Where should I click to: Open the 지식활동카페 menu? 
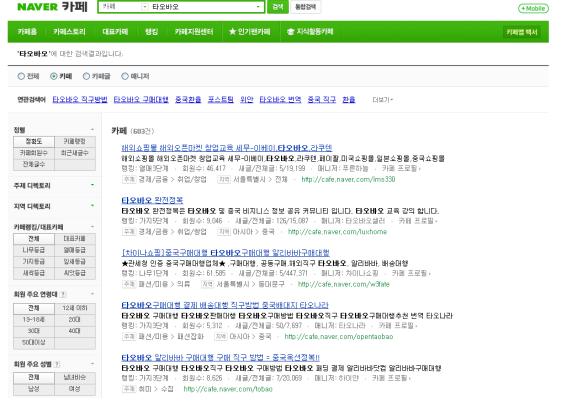(310, 32)
